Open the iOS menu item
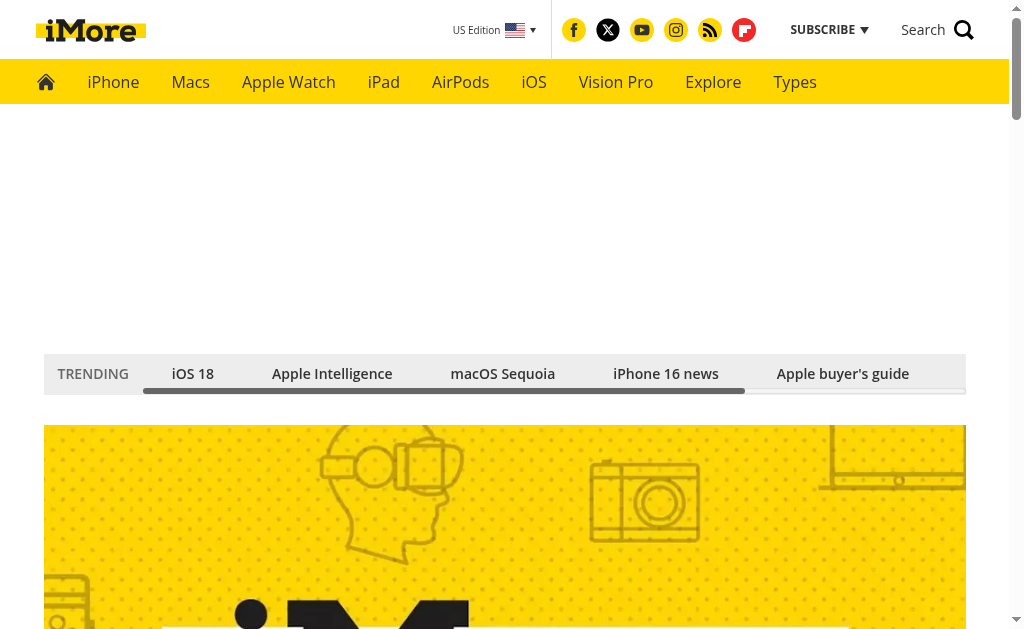This screenshot has width=1024, height=629. (534, 82)
